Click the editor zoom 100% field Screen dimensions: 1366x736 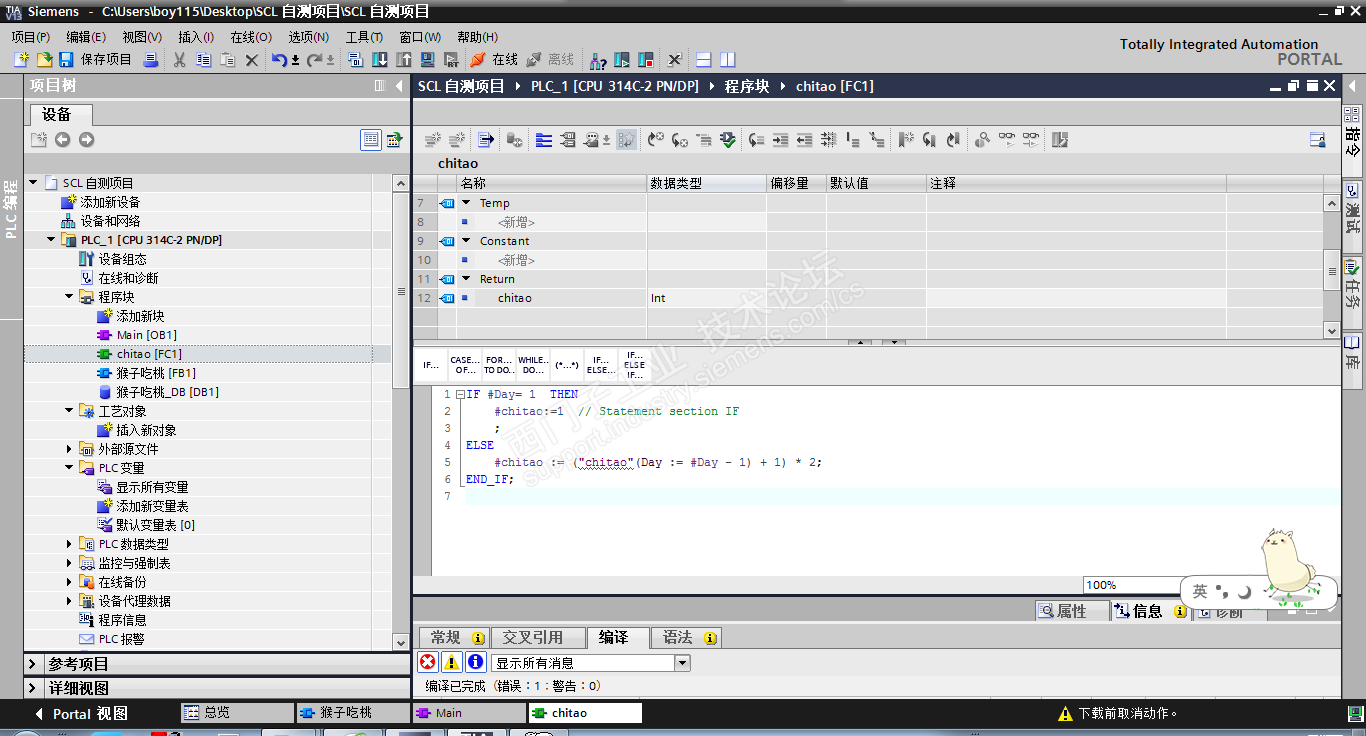(1130, 585)
